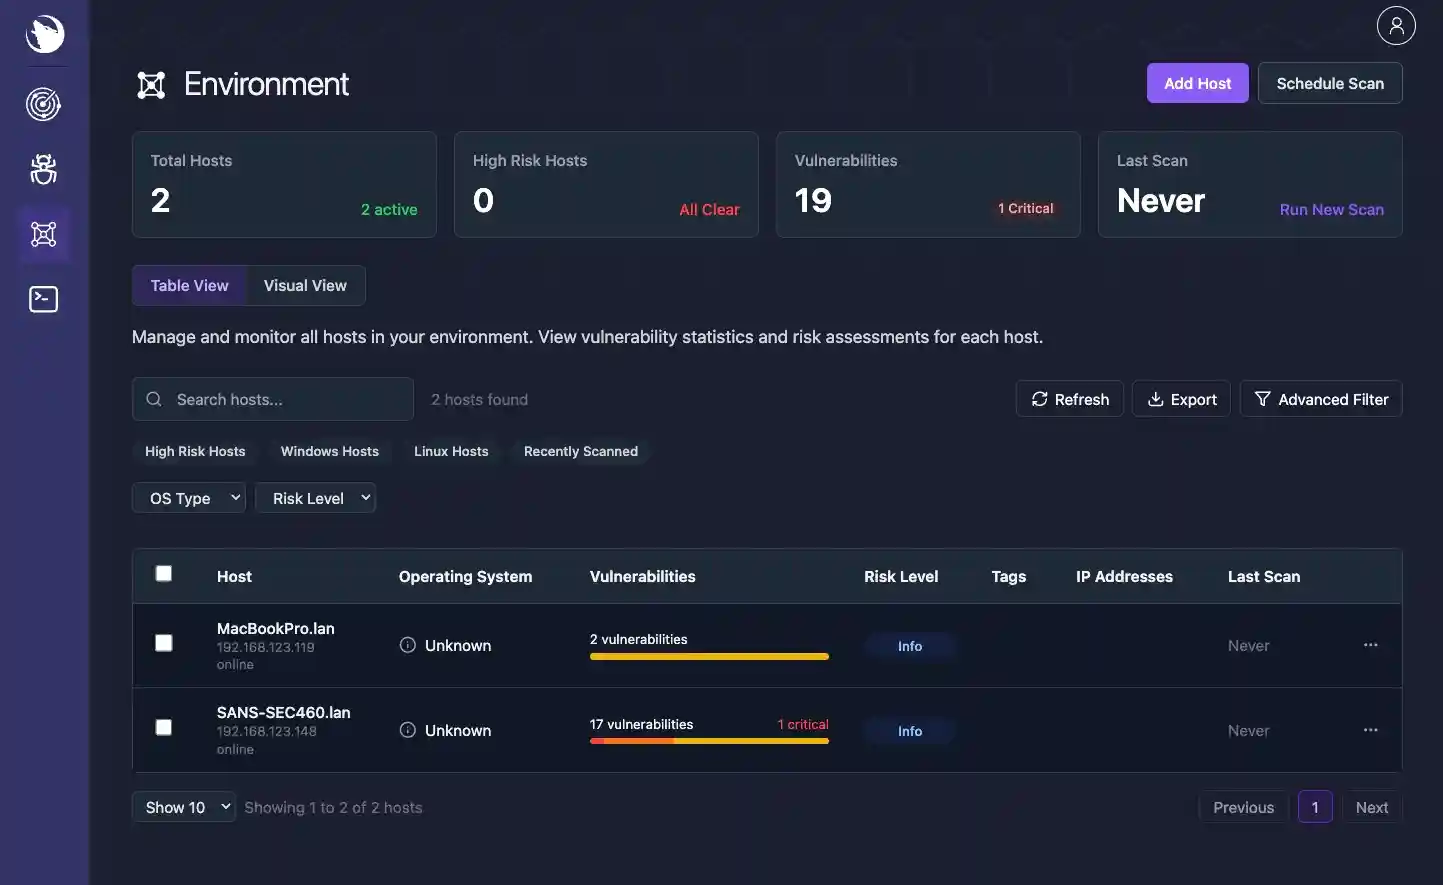The width and height of the screenshot is (1443, 885).
Task: Select the Table View tab
Action: coord(189,285)
